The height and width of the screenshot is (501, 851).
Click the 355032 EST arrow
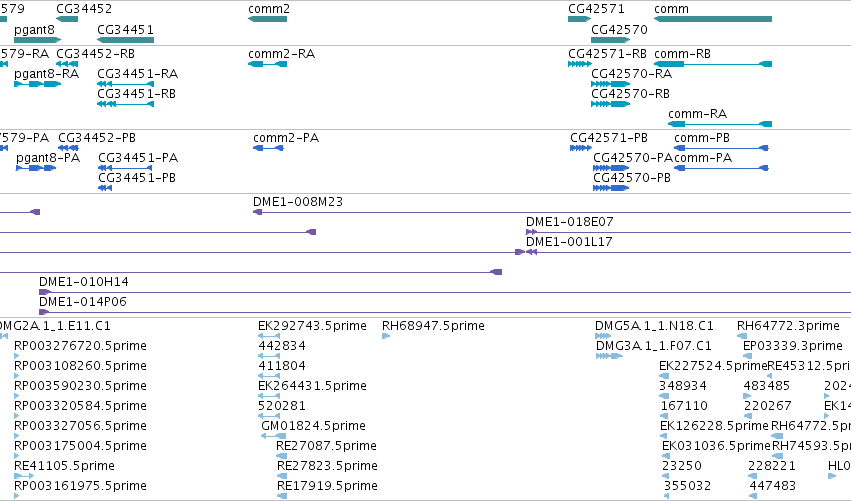[x=666, y=497]
